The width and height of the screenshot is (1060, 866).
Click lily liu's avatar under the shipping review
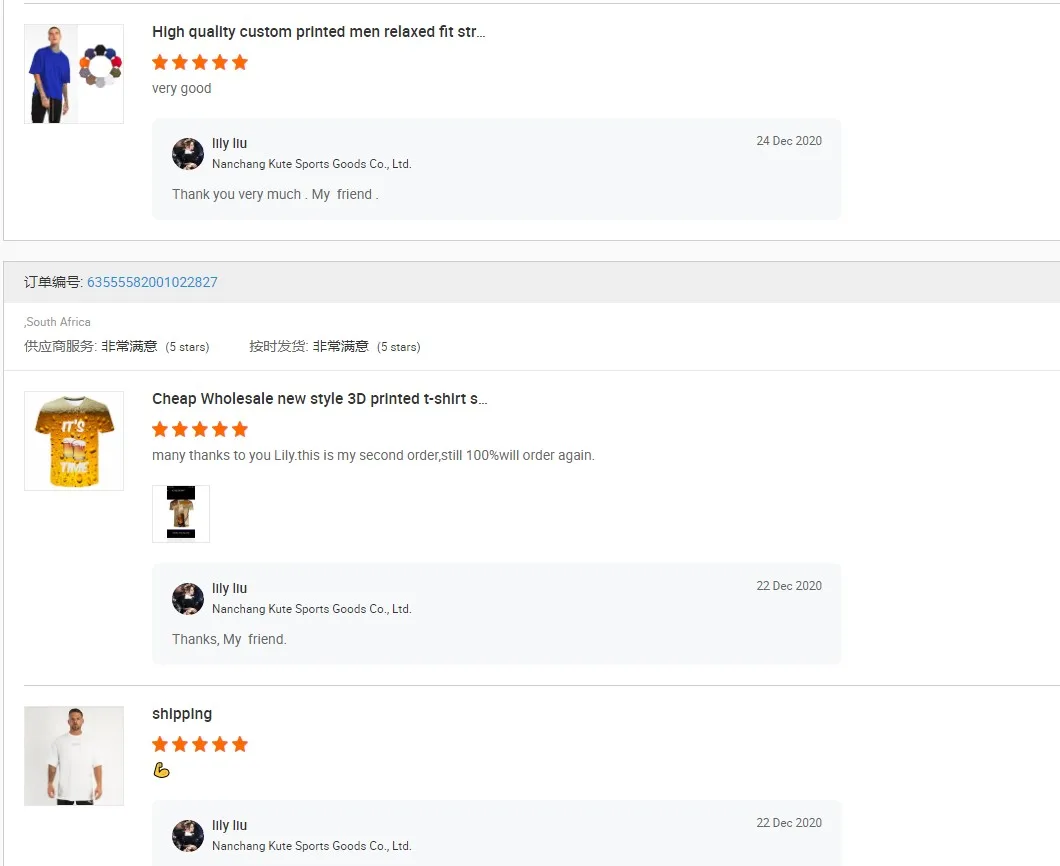tap(188, 836)
